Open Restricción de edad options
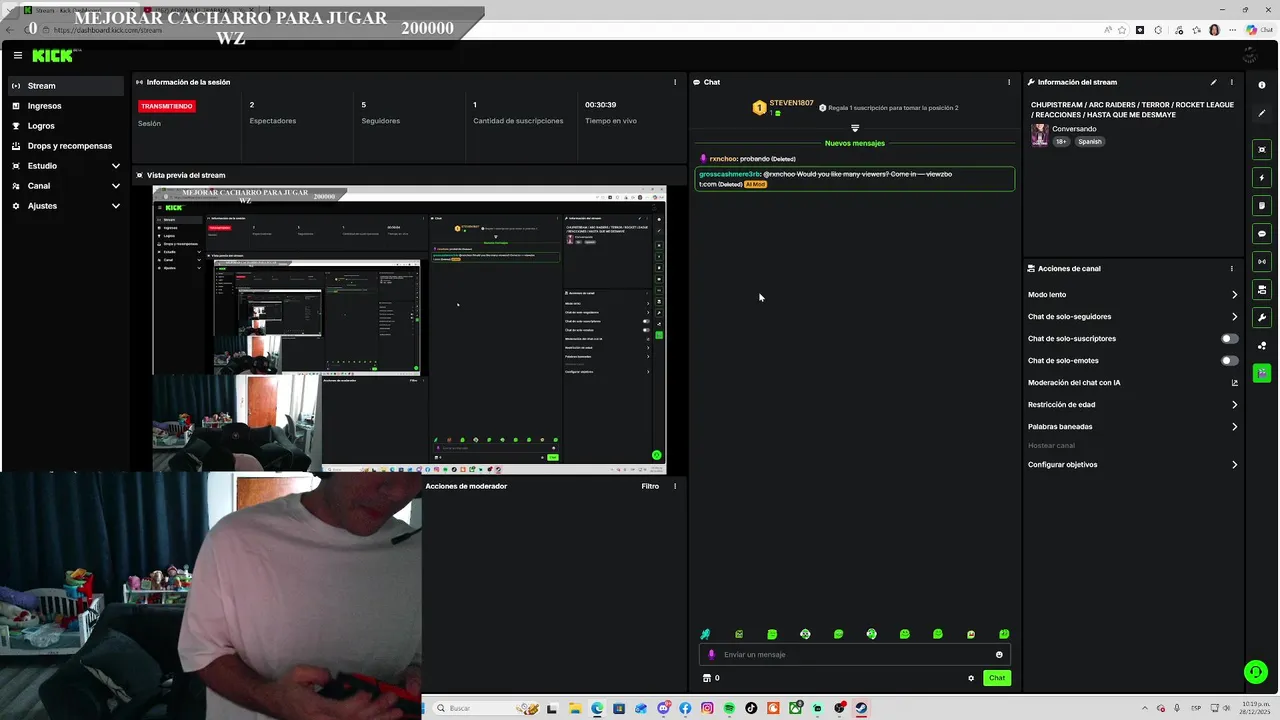The image size is (1280, 720). pyautogui.click(x=1133, y=405)
